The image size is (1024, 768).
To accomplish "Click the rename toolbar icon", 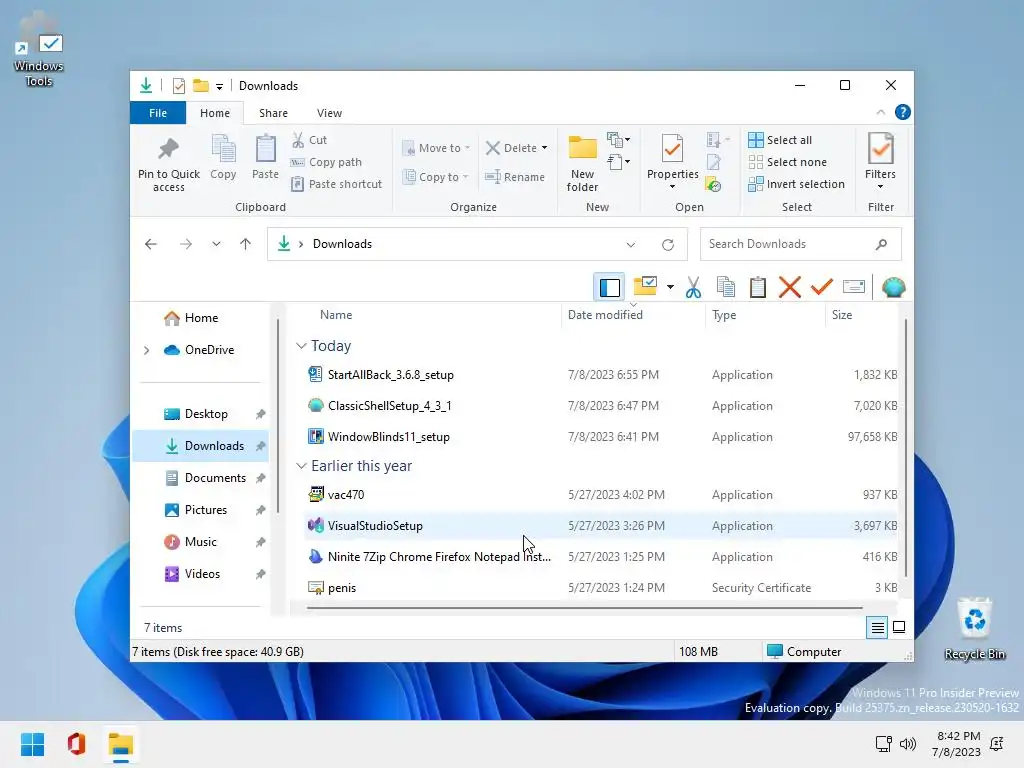I will point(854,287).
